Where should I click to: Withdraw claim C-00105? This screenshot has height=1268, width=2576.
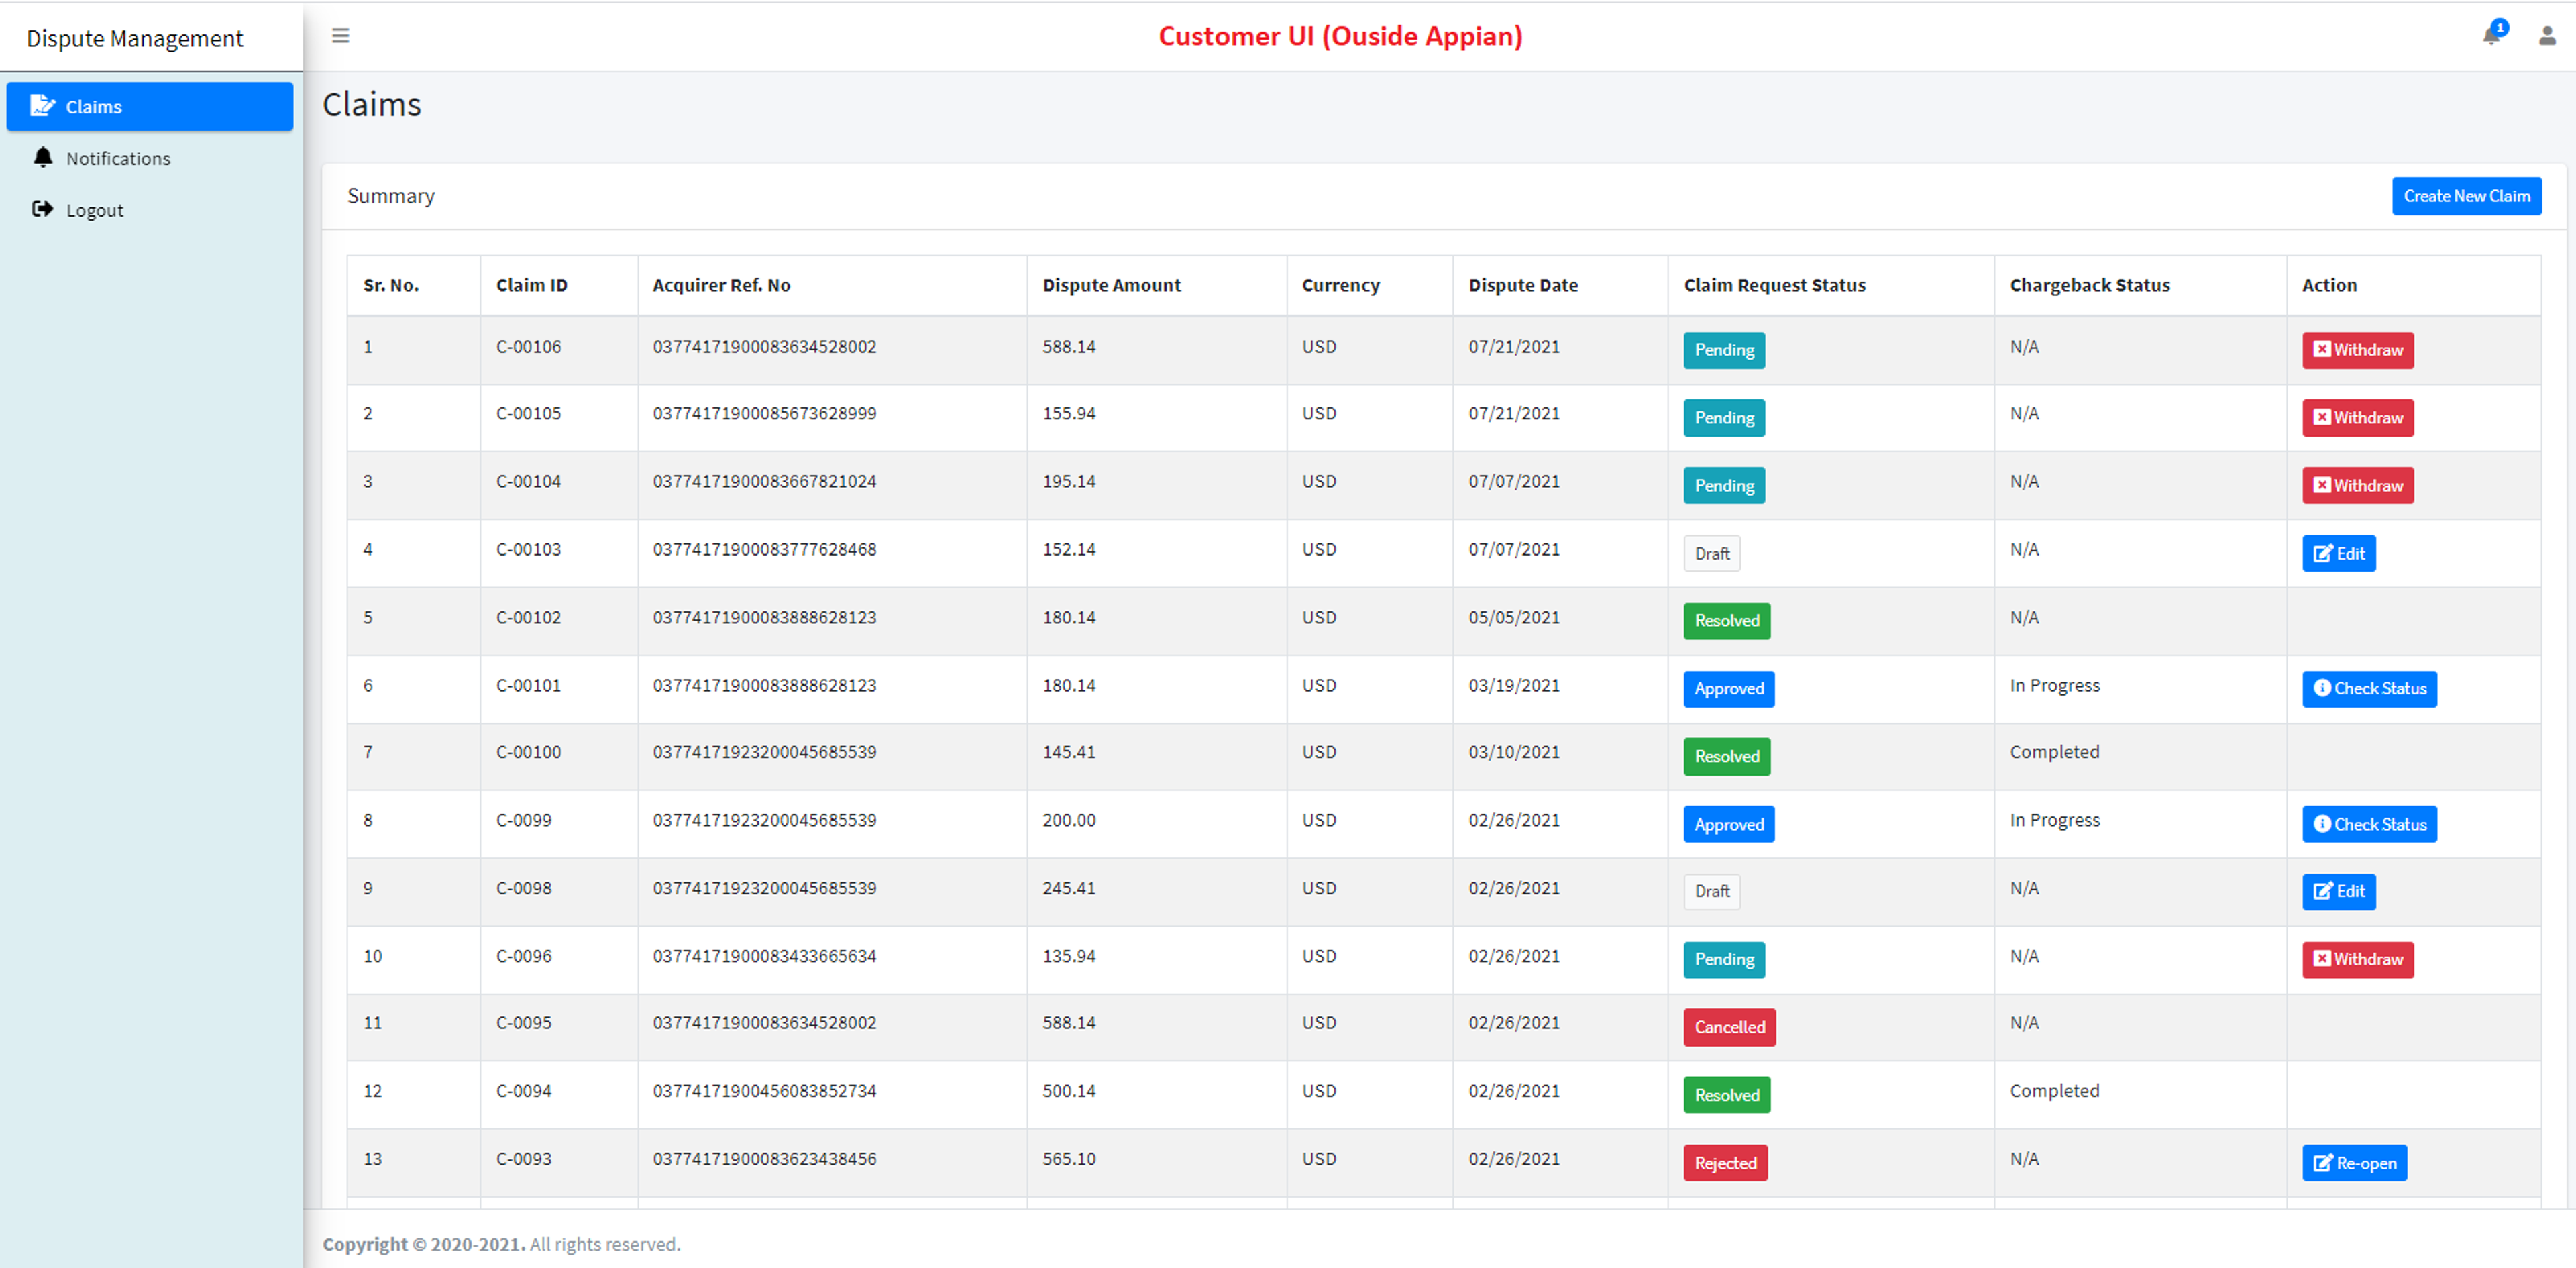point(2357,418)
